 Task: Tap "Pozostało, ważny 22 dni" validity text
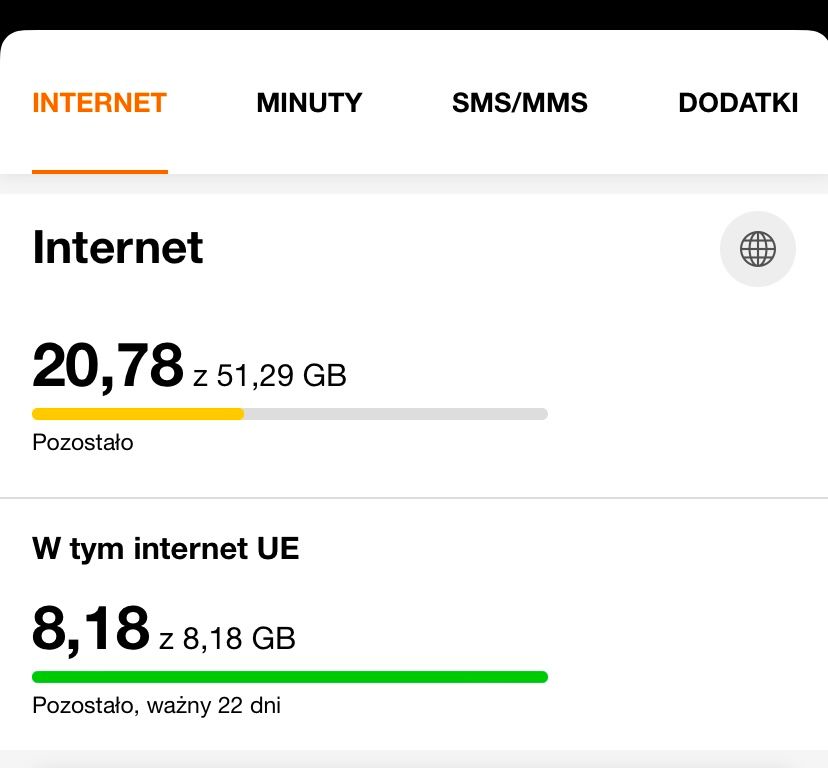pyautogui.click(x=156, y=706)
